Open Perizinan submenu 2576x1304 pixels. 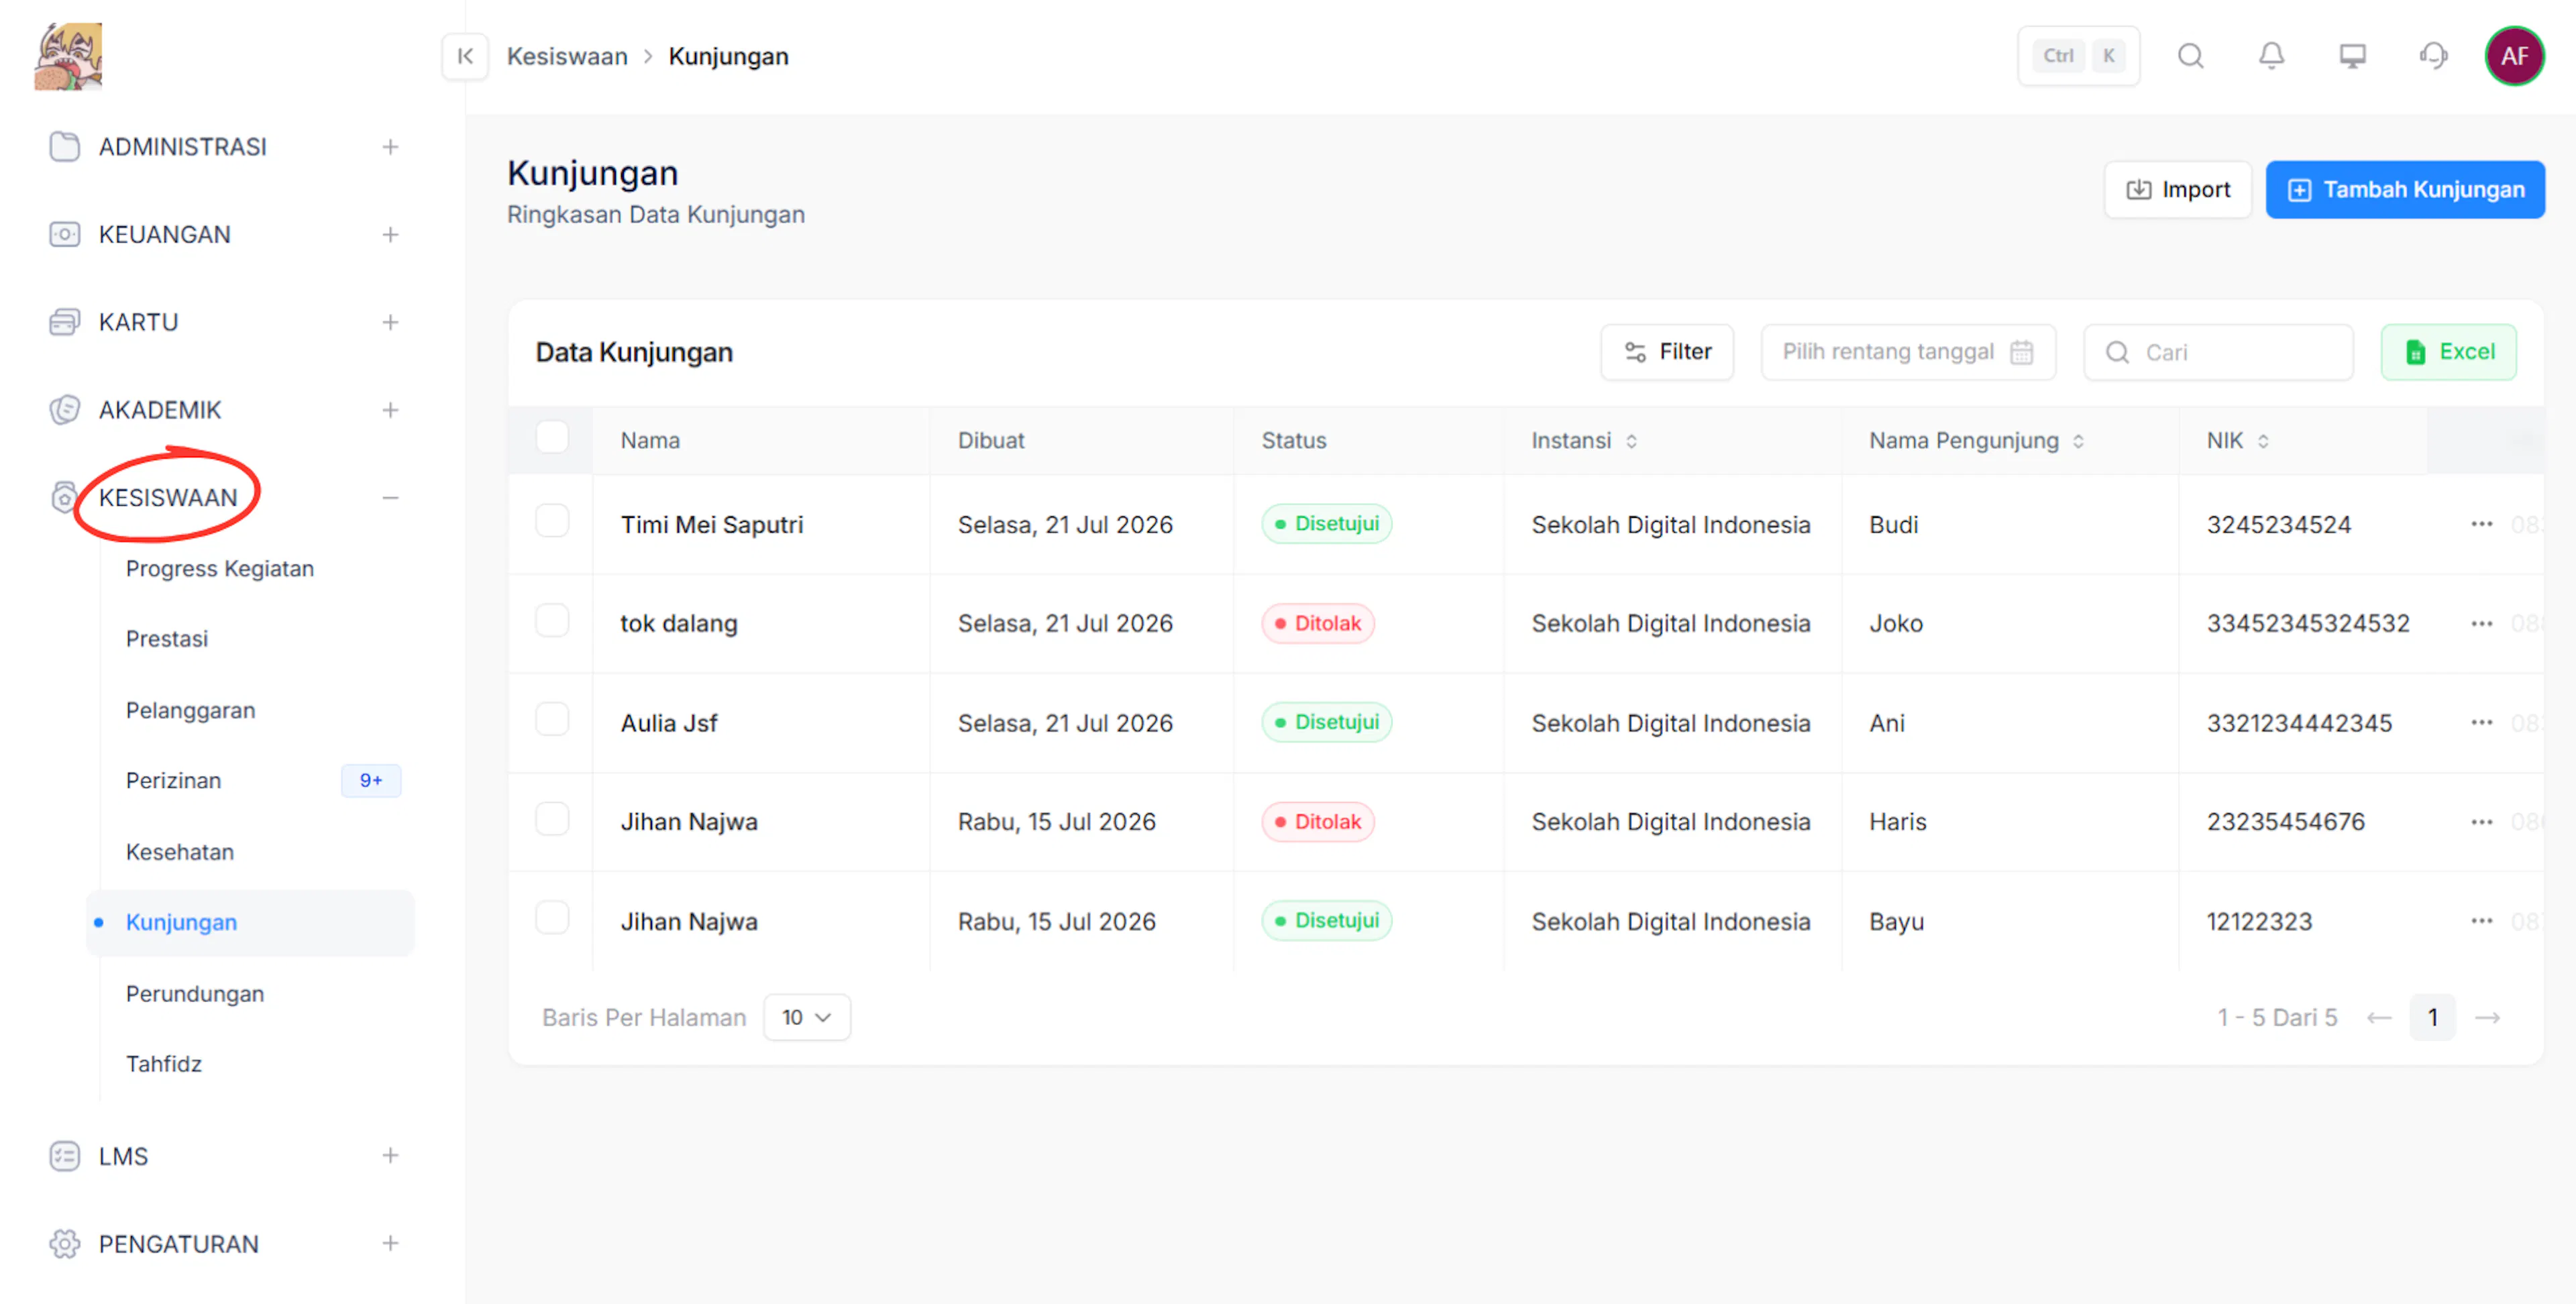pos(173,781)
